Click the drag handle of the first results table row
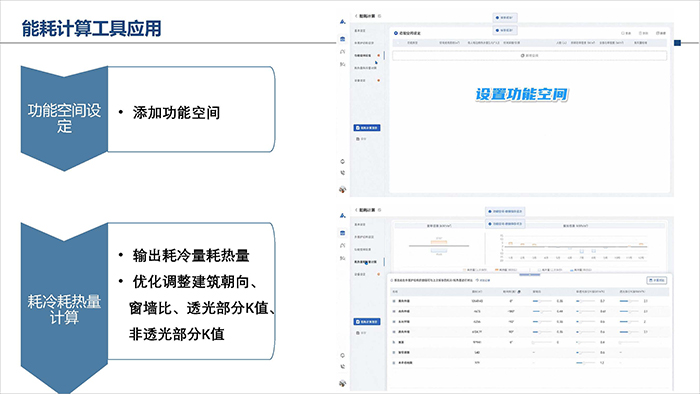The image size is (700, 394). point(394,301)
